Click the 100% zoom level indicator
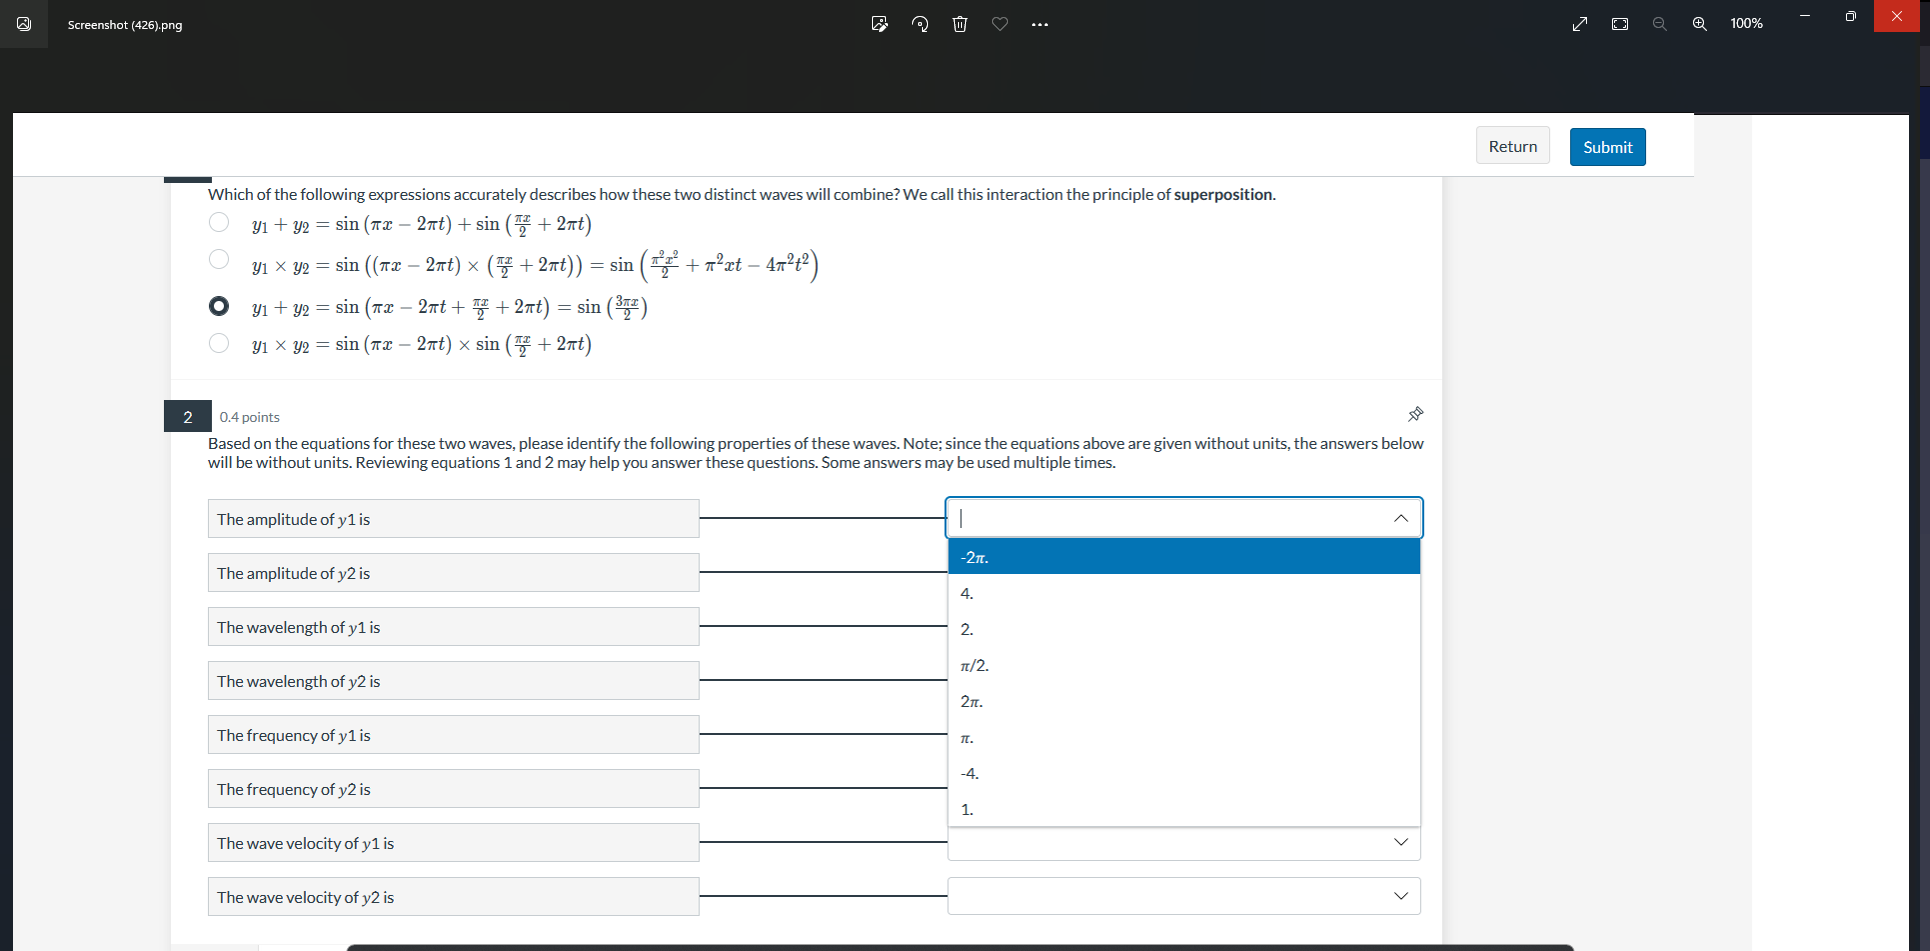Viewport: 1930px width, 951px height. coord(1747,24)
